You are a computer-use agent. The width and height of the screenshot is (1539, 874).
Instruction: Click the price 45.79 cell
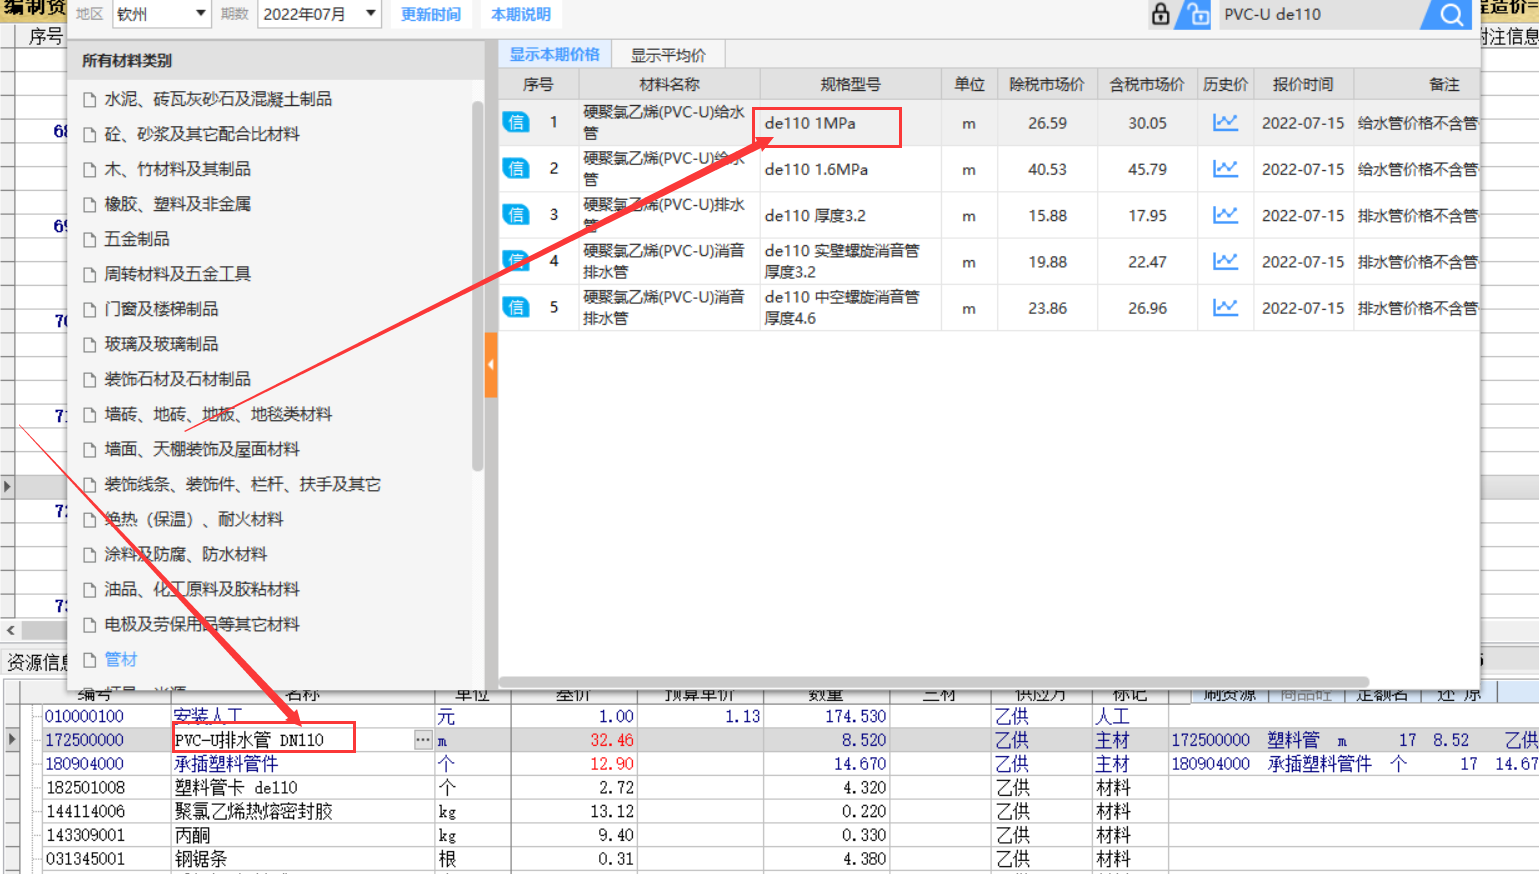pyautogui.click(x=1147, y=169)
